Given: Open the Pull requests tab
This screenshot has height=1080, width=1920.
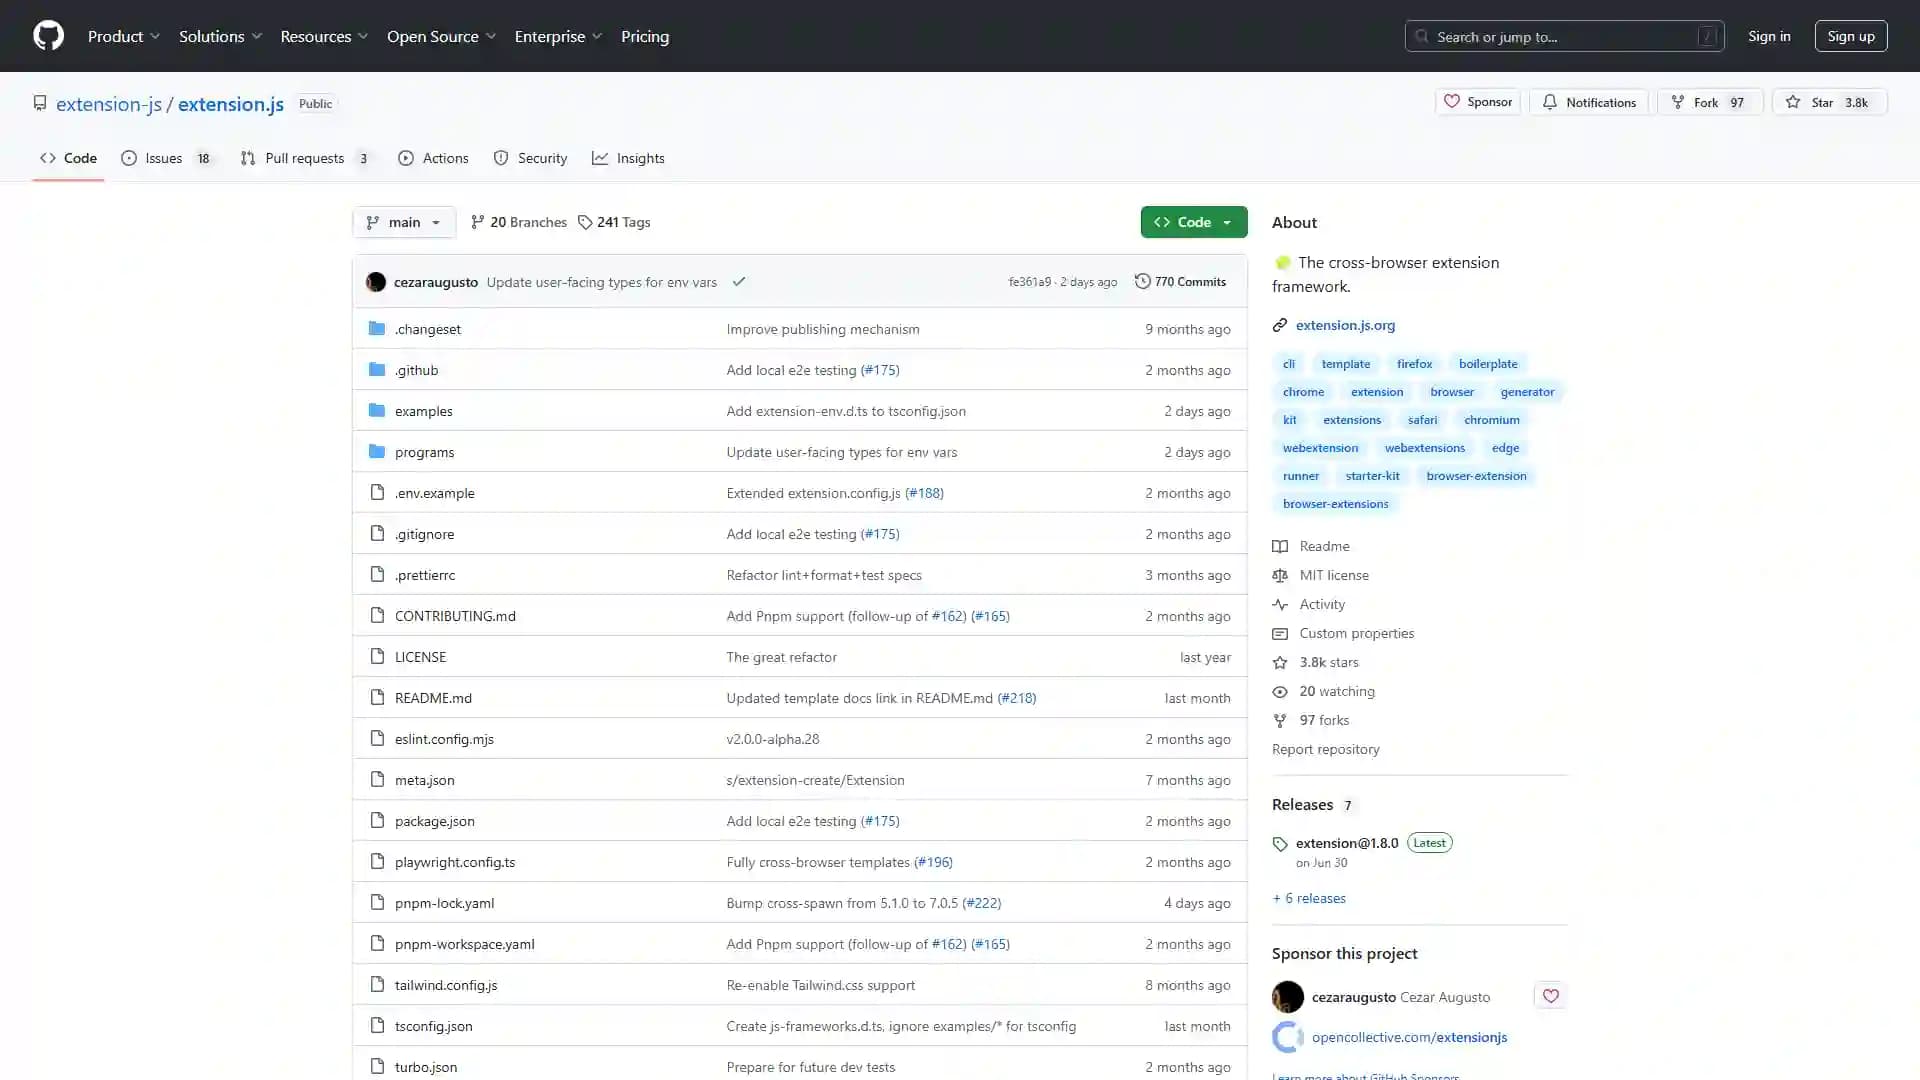Looking at the screenshot, I should (x=306, y=158).
